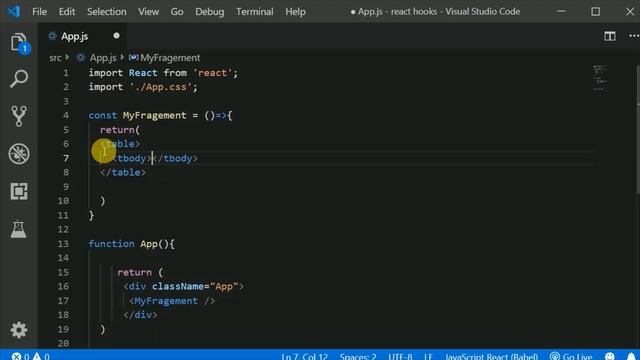Start Go Live server
This screenshot has width=640, height=360.
(571, 356)
